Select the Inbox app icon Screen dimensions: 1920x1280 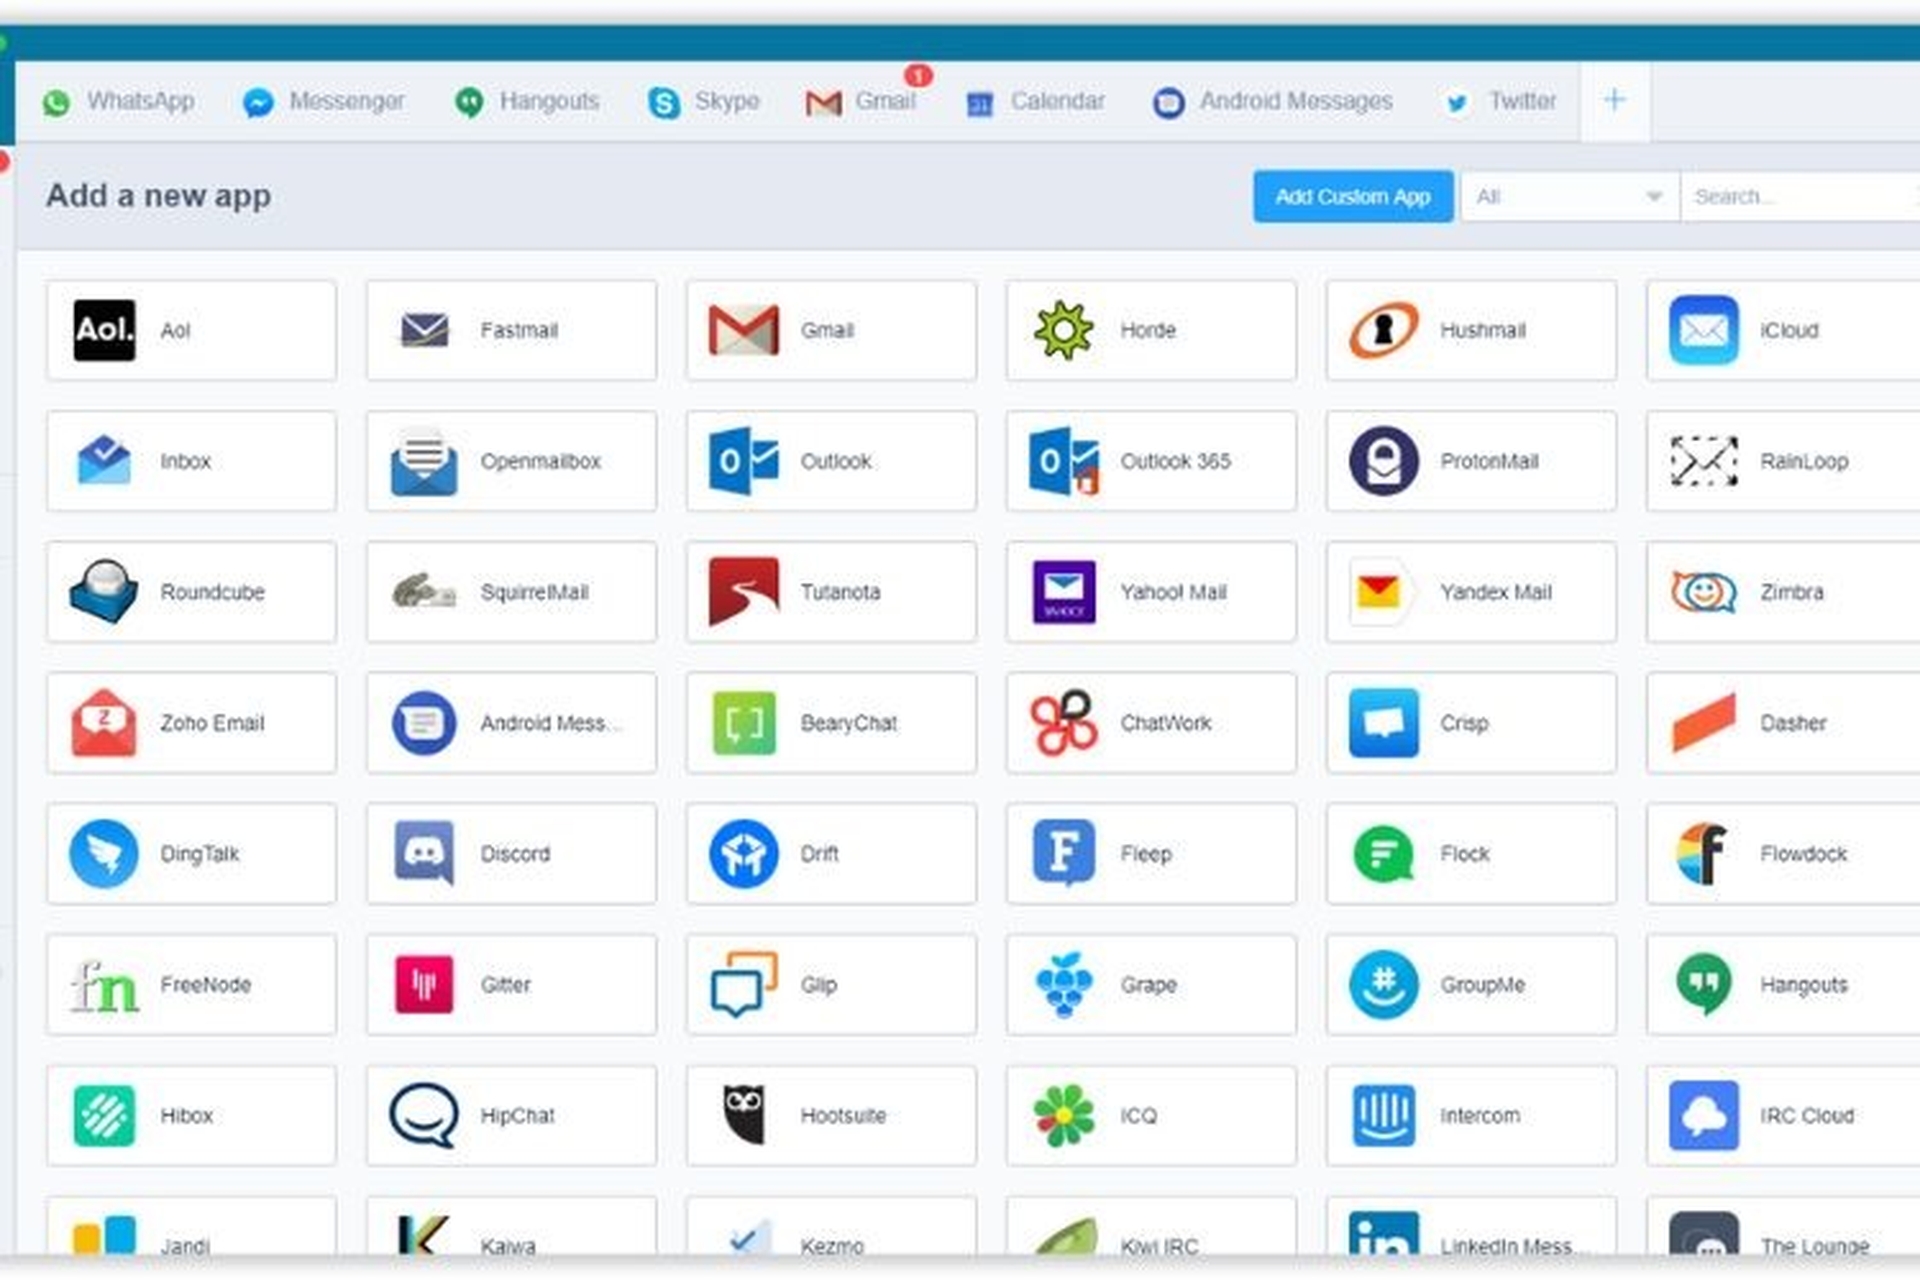click(x=104, y=461)
